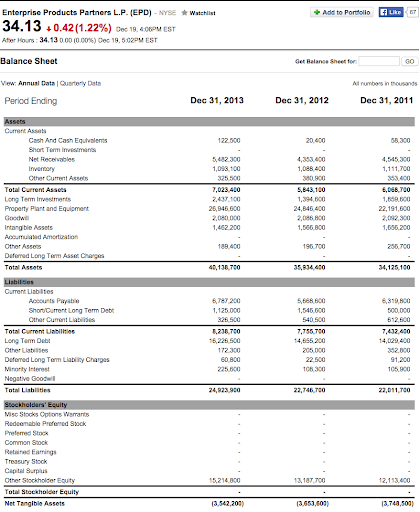This screenshot has width=420, height=512.
Task: Click the Total Assets row label
Action: click(x=23, y=267)
